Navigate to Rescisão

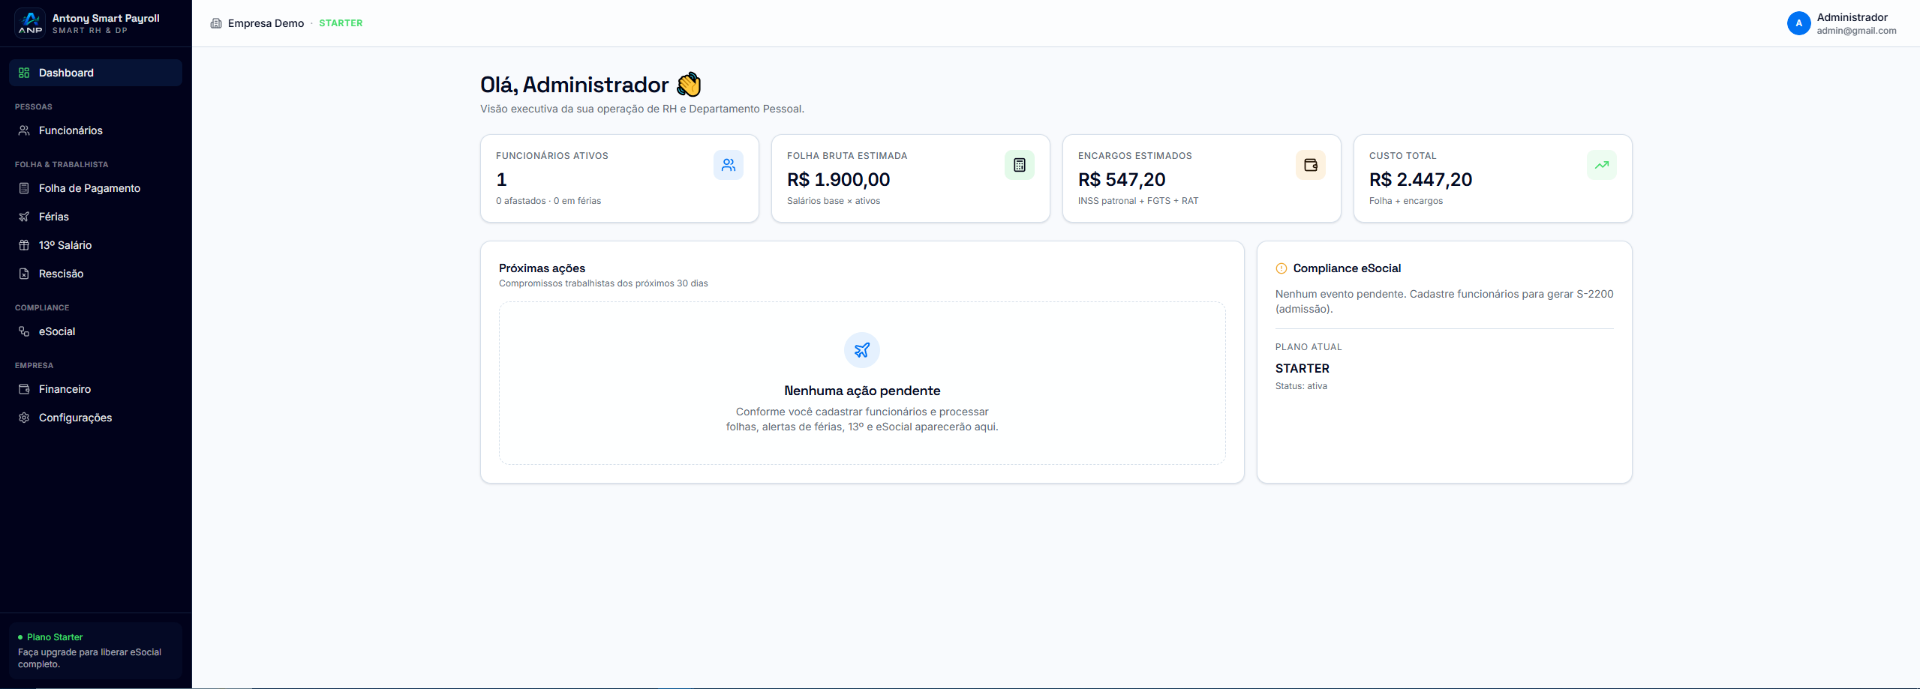tap(96, 274)
